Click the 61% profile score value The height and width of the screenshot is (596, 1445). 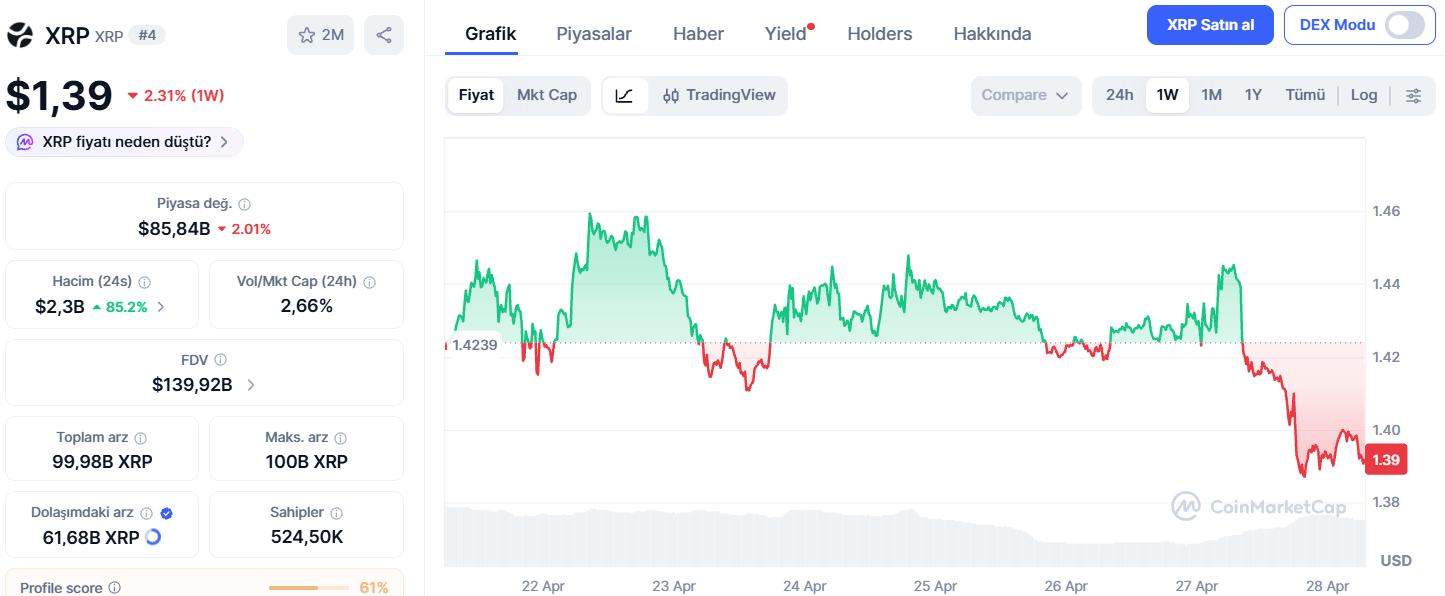pyautogui.click(x=374, y=588)
